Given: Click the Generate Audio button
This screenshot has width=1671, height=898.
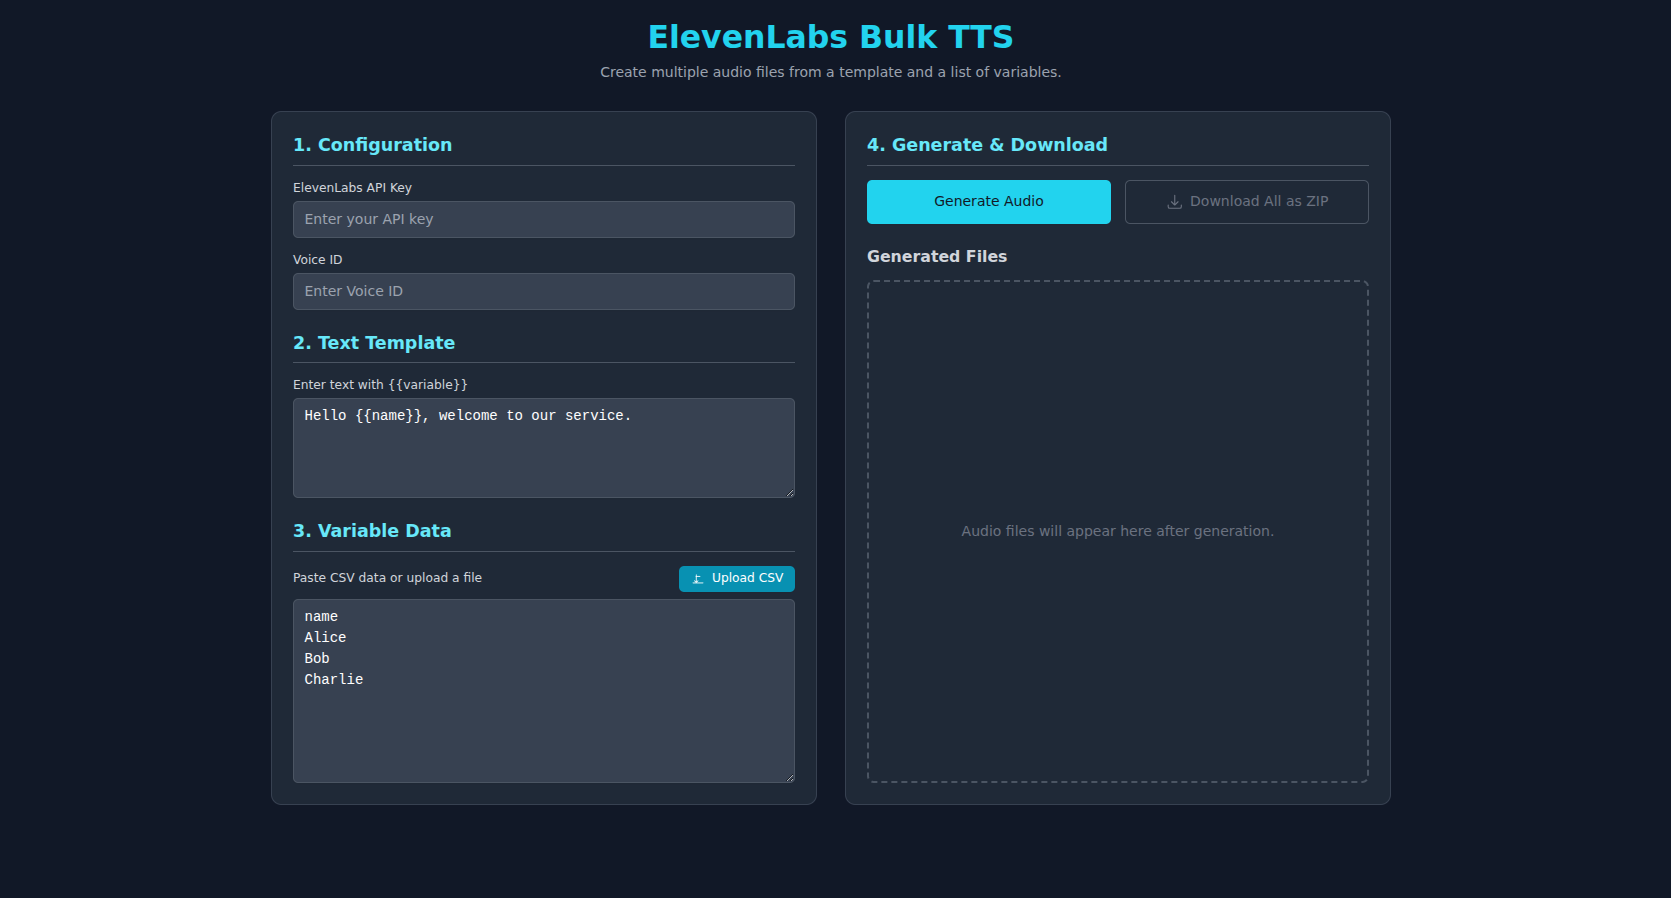Looking at the screenshot, I should click(988, 202).
